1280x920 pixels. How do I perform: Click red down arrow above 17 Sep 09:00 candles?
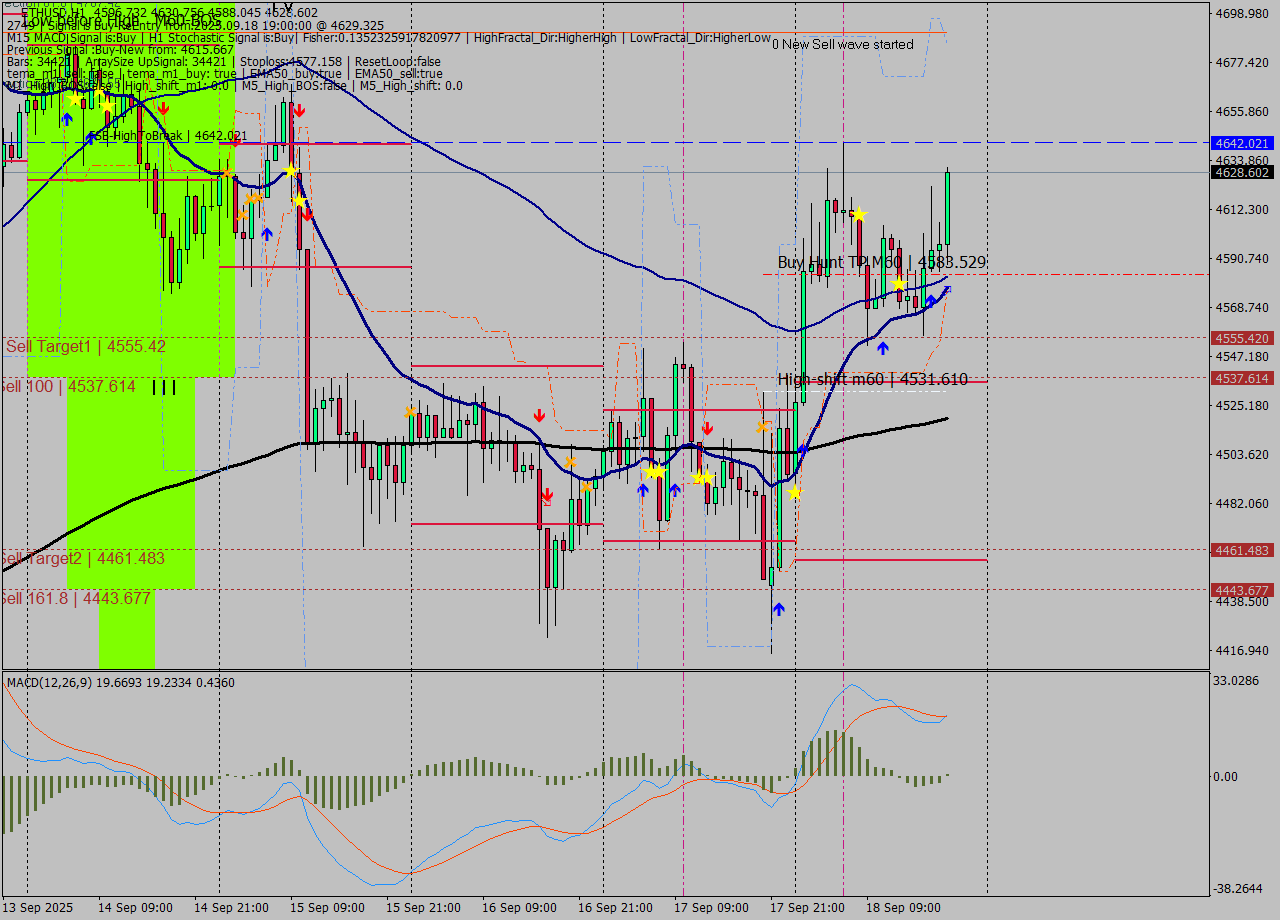(x=707, y=428)
